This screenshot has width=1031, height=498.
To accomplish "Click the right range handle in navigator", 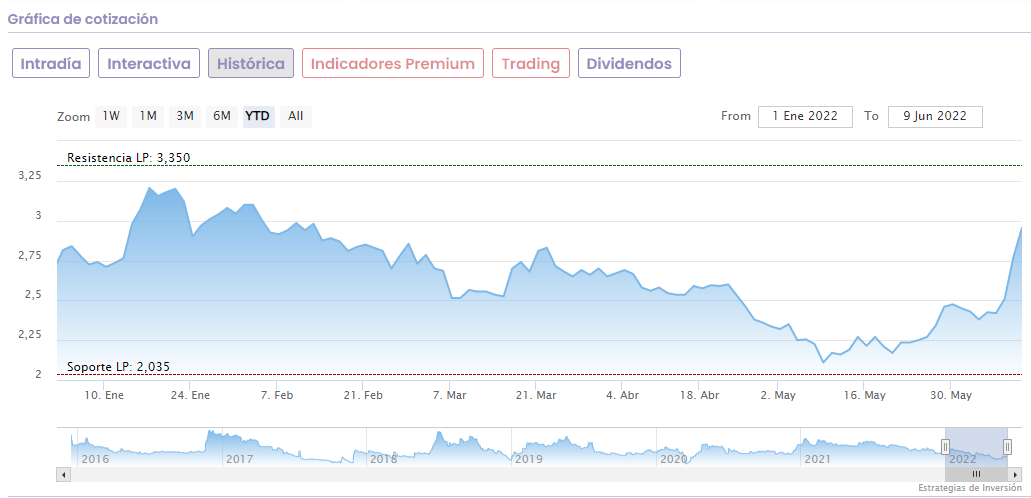I will coord(1007,447).
